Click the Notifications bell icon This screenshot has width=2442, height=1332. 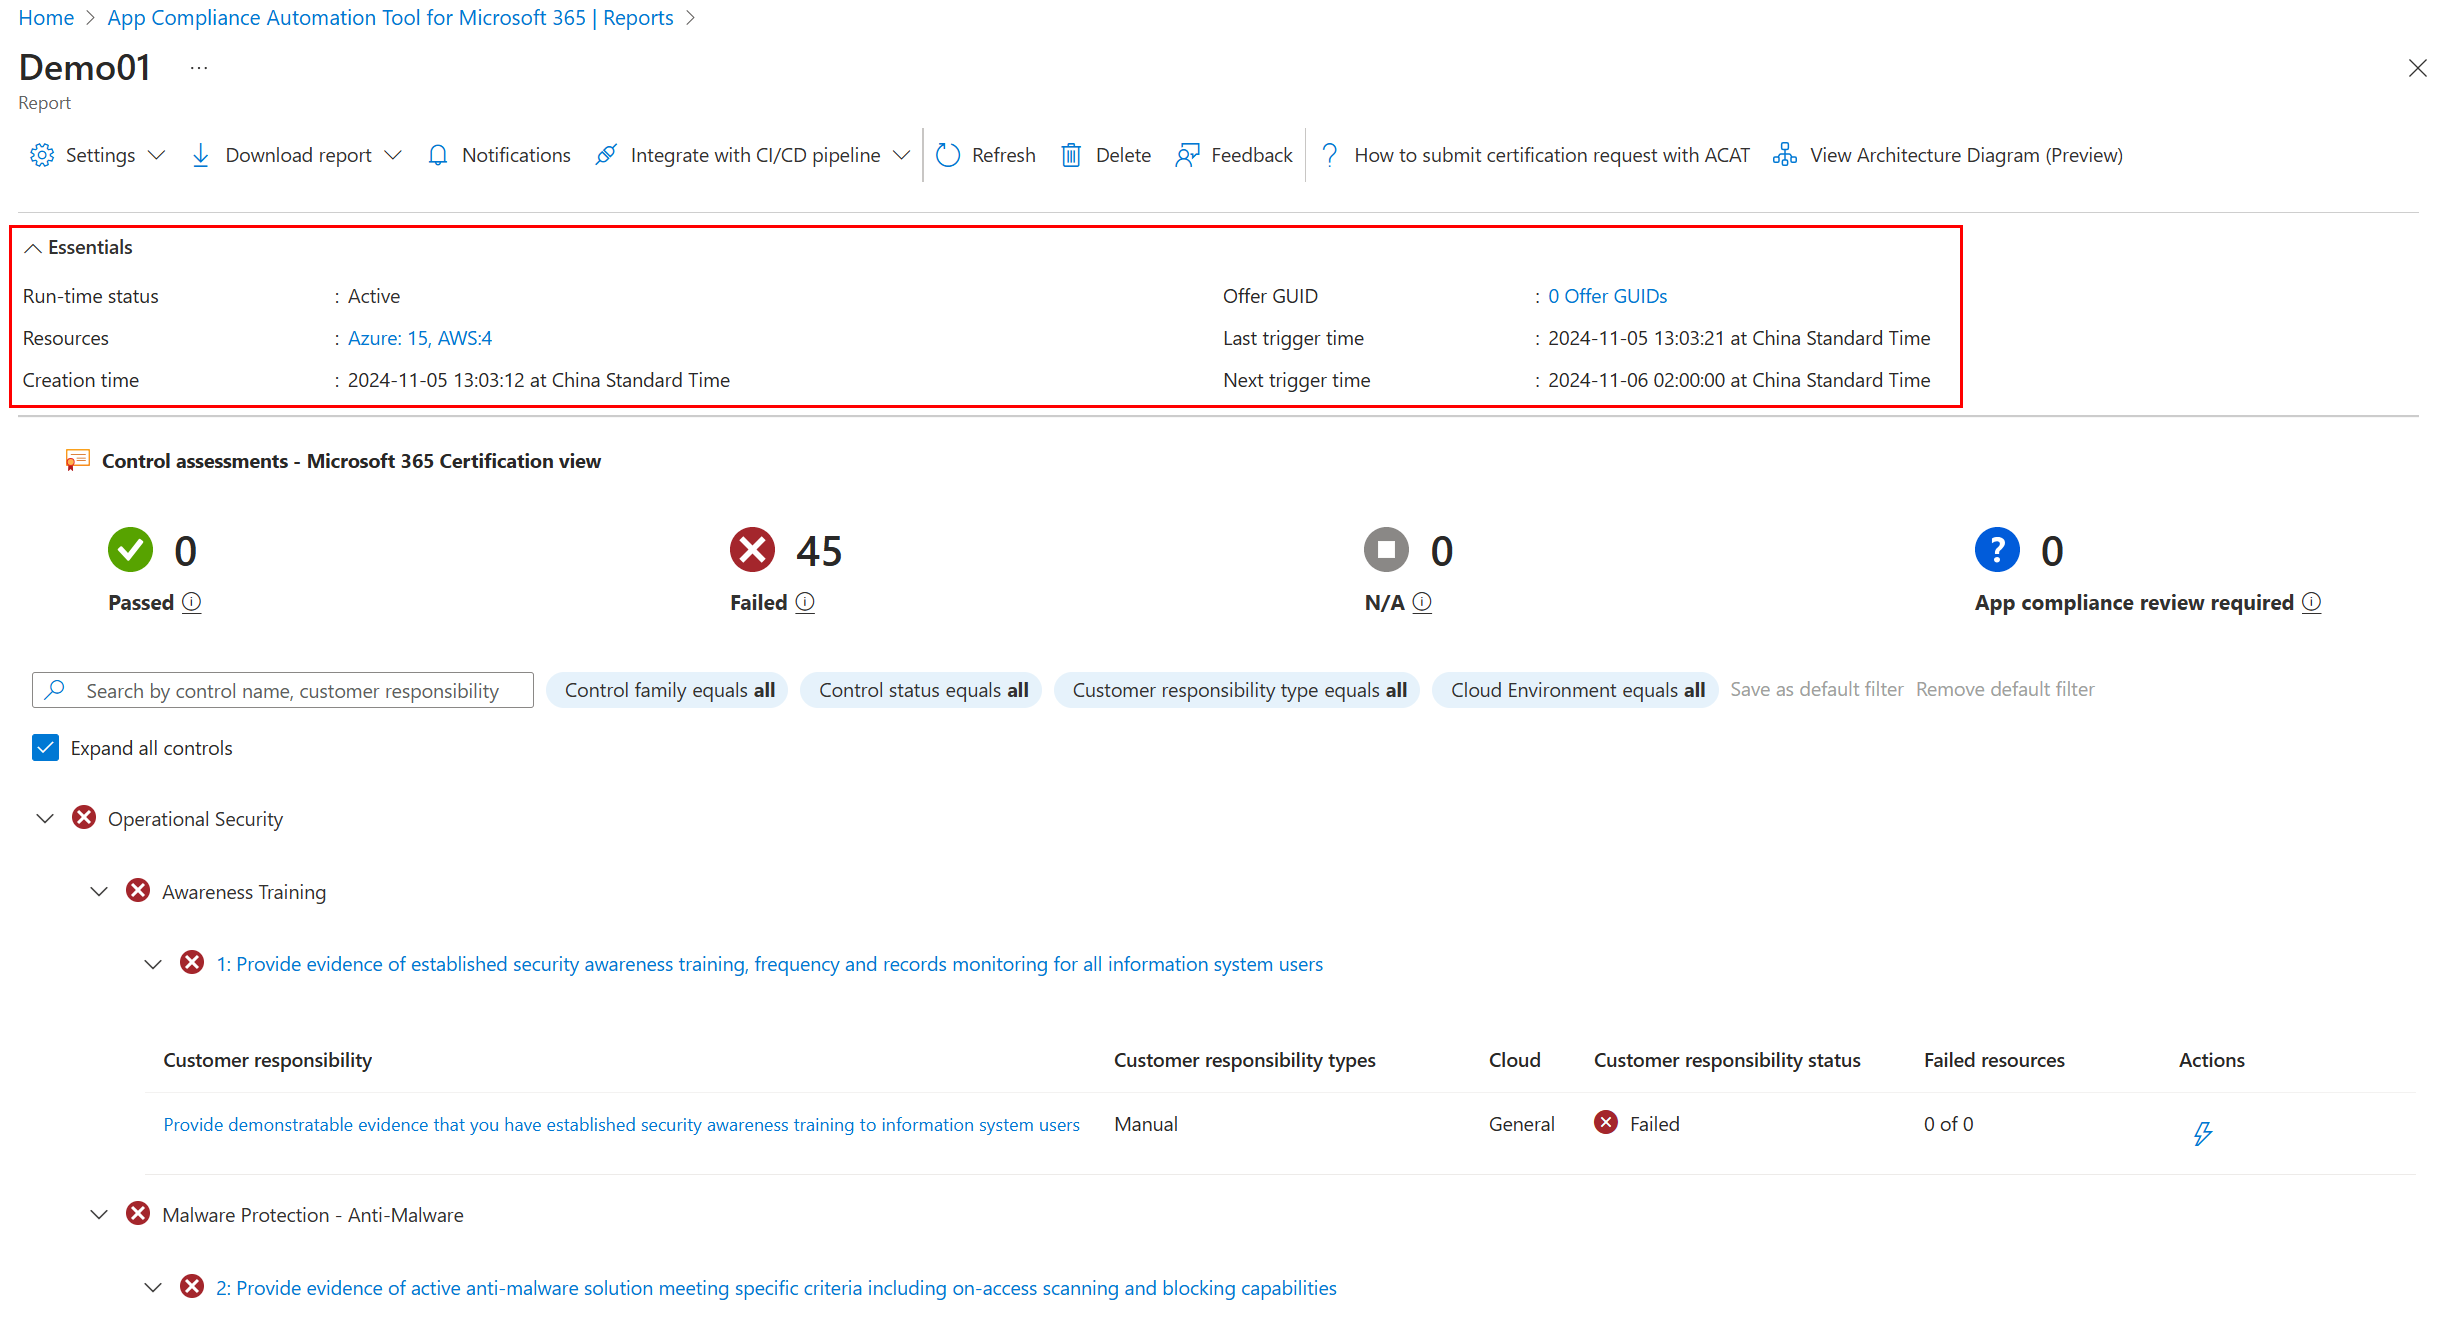tap(437, 155)
